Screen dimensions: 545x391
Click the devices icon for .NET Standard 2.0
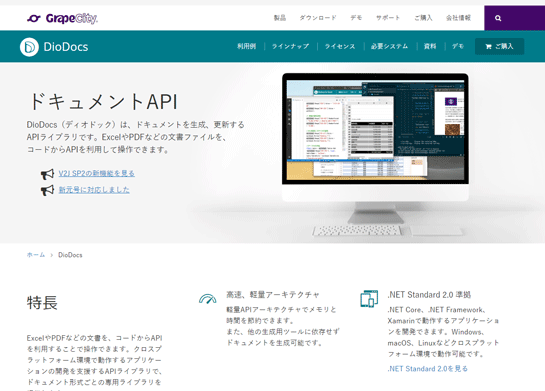[x=369, y=299]
